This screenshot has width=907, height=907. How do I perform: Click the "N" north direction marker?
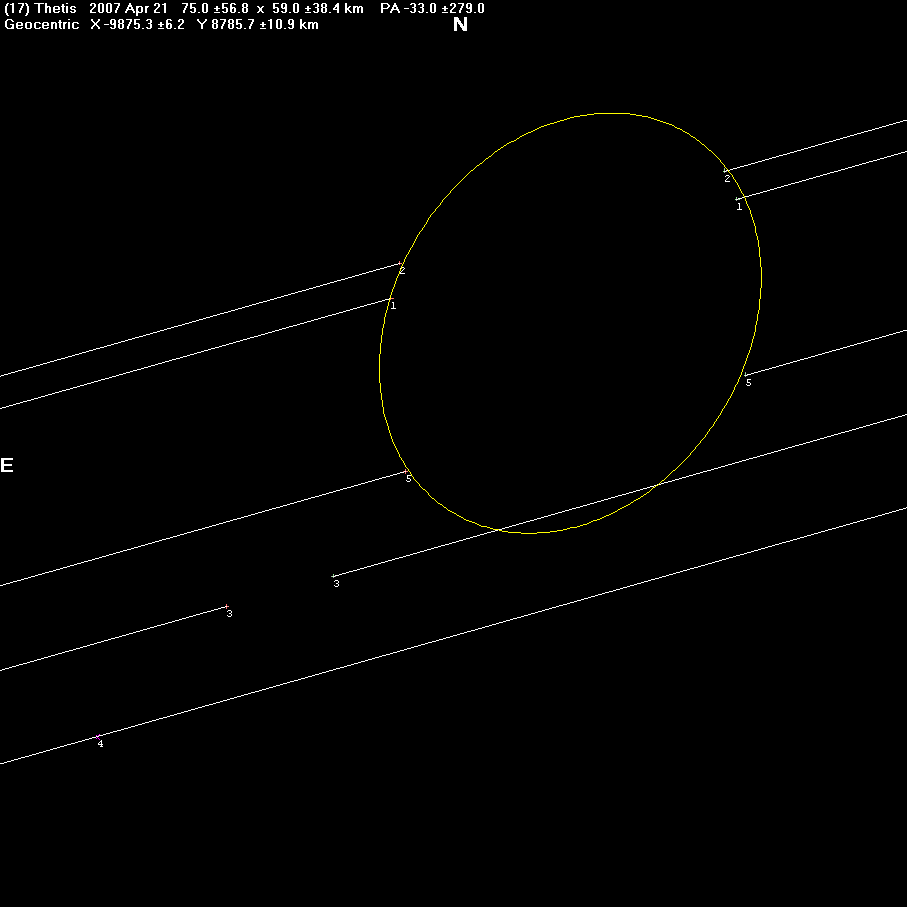point(460,24)
